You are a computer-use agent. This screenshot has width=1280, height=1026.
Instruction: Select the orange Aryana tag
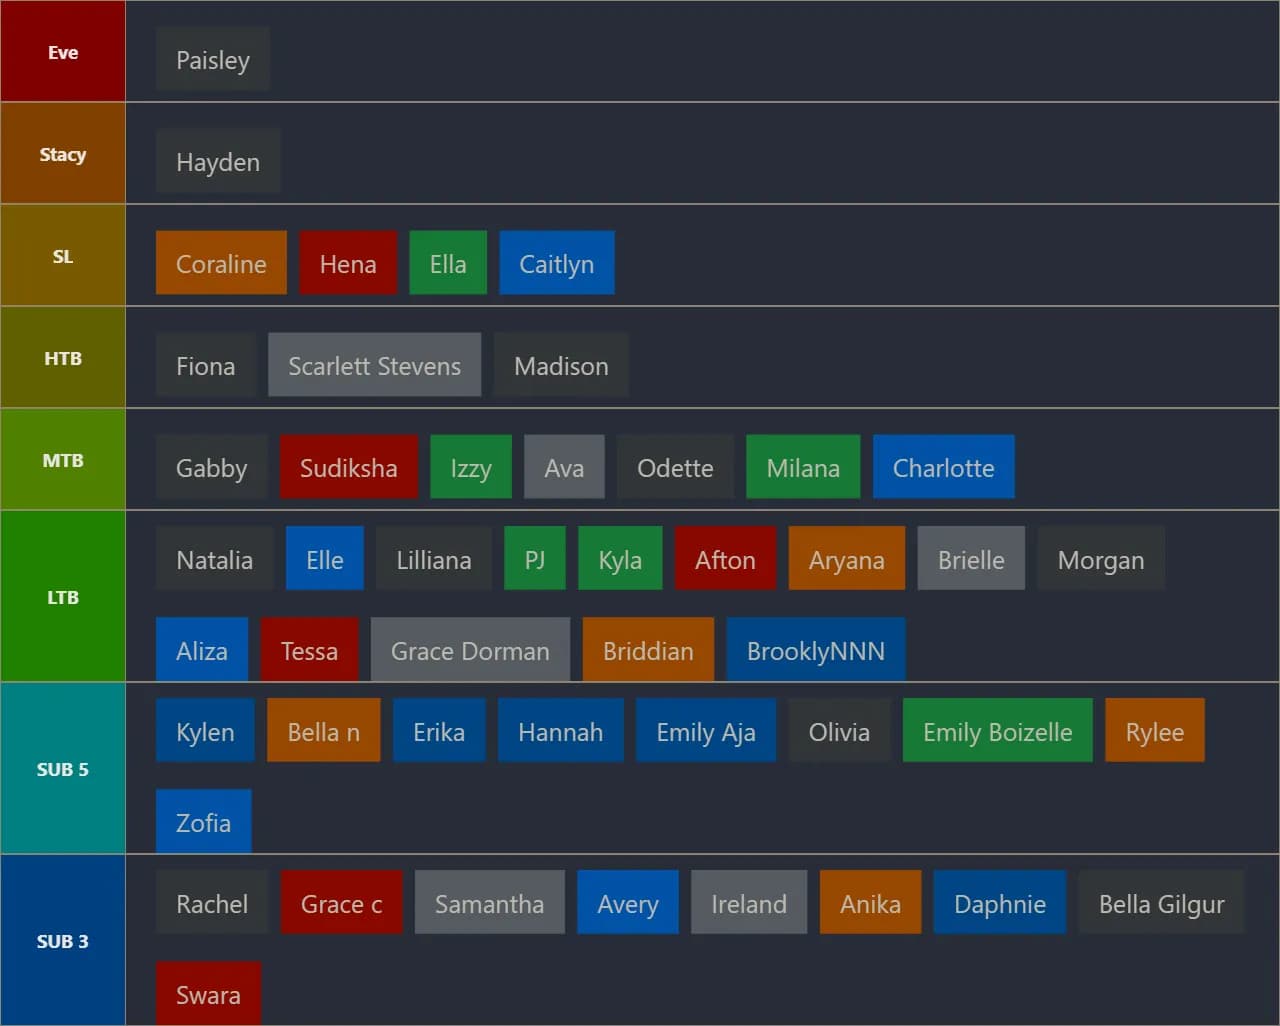click(x=846, y=560)
